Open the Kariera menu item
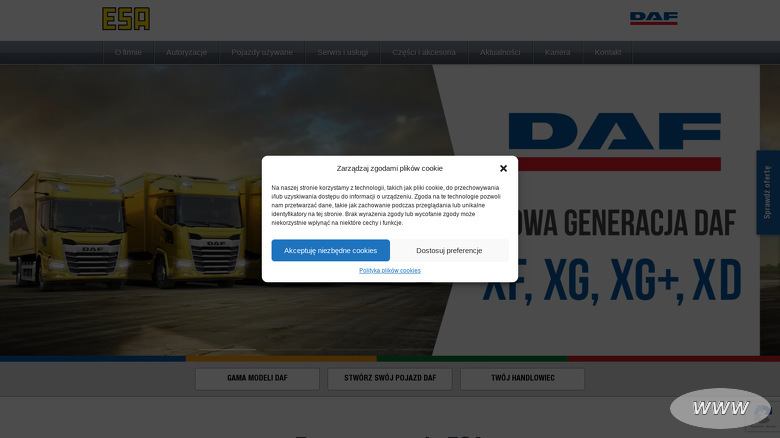 [x=558, y=52]
